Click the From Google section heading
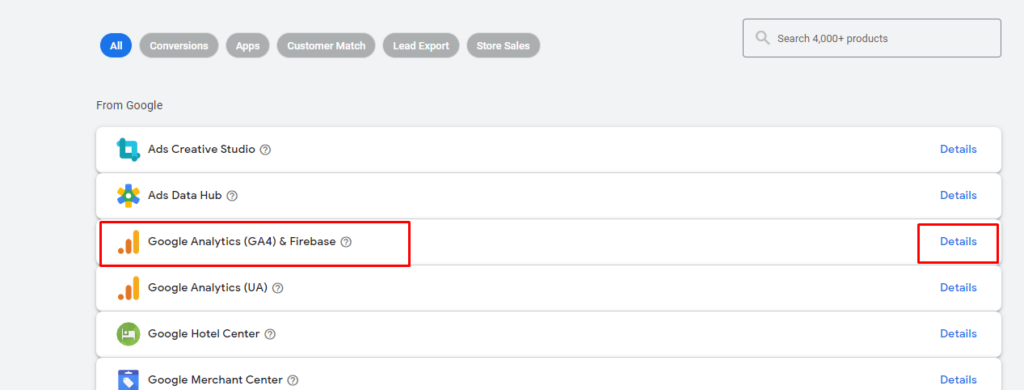 click(x=129, y=105)
